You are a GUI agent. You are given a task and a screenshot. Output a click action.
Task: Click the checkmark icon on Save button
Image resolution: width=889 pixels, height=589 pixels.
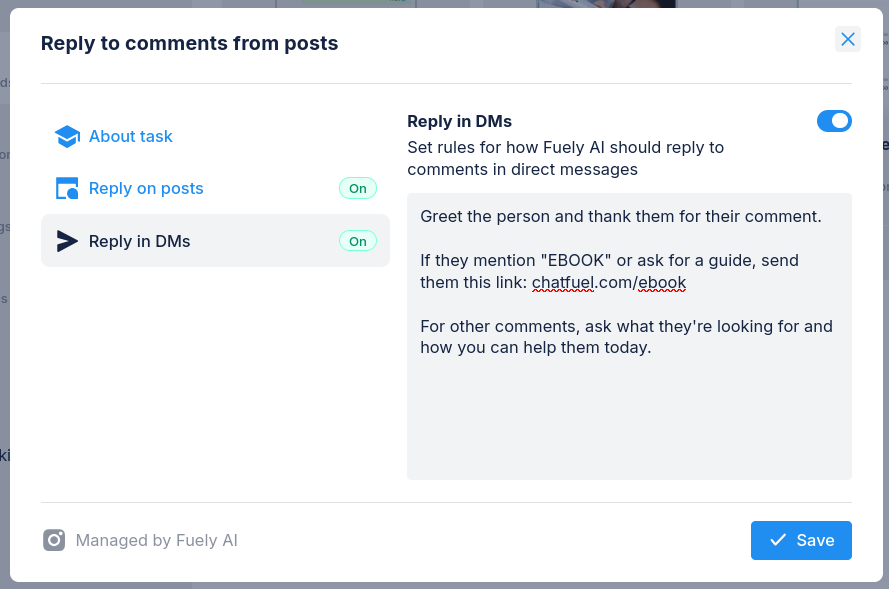[x=778, y=540]
